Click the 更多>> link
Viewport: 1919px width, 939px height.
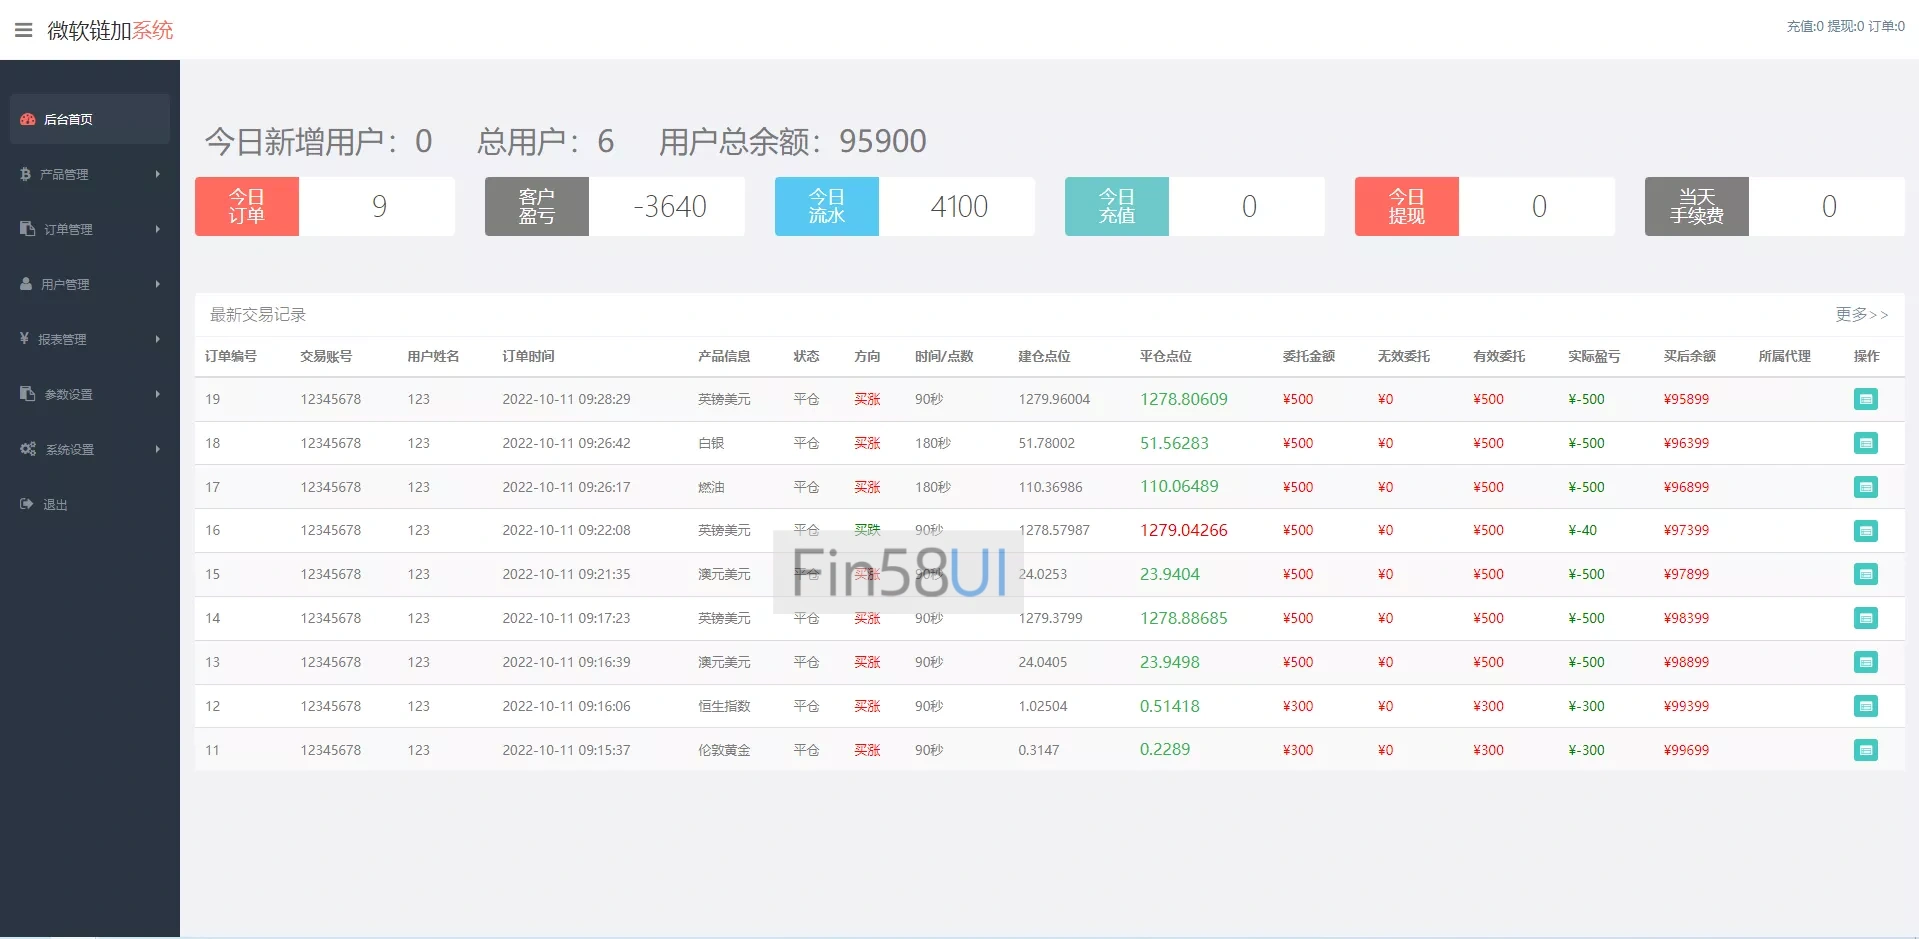tap(1861, 314)
